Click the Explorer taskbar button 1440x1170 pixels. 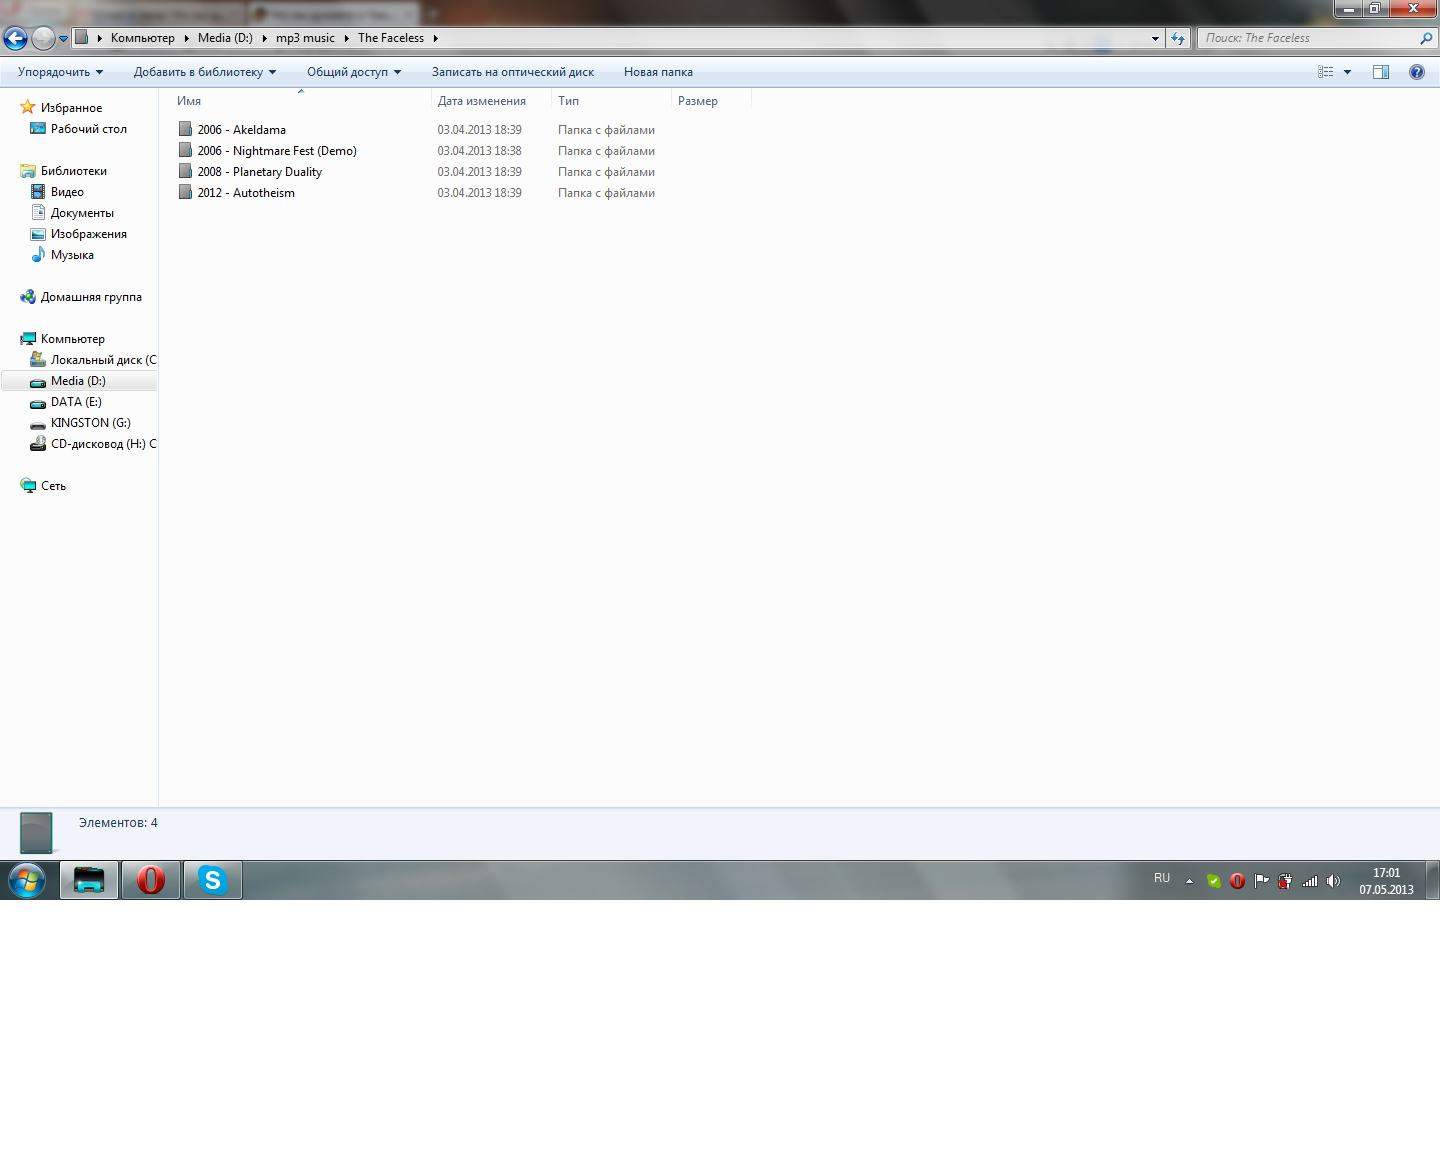click(89, 880)
